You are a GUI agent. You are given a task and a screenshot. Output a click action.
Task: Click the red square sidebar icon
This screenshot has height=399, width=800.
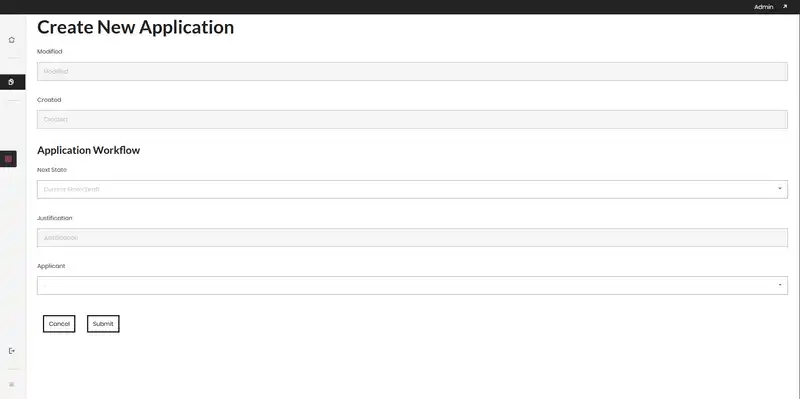8,159
